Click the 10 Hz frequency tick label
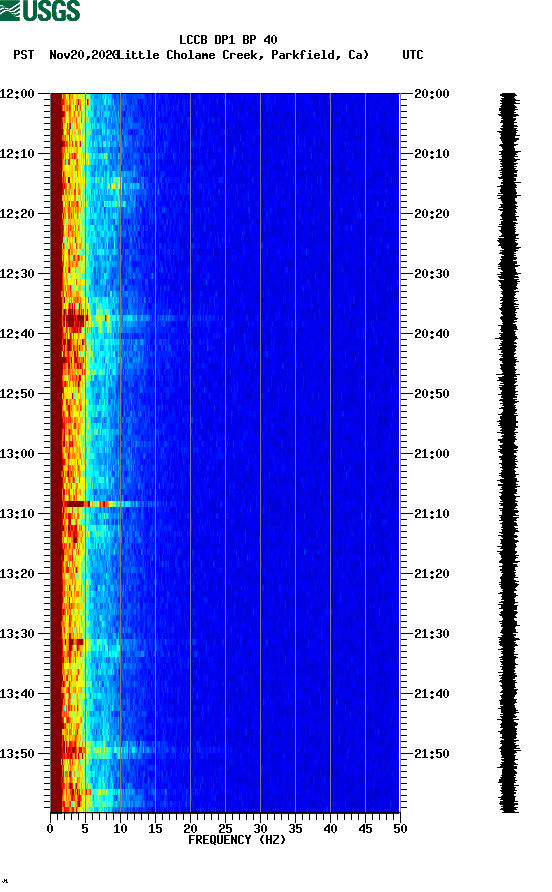552x892 pixels. [x=120, y=829]
